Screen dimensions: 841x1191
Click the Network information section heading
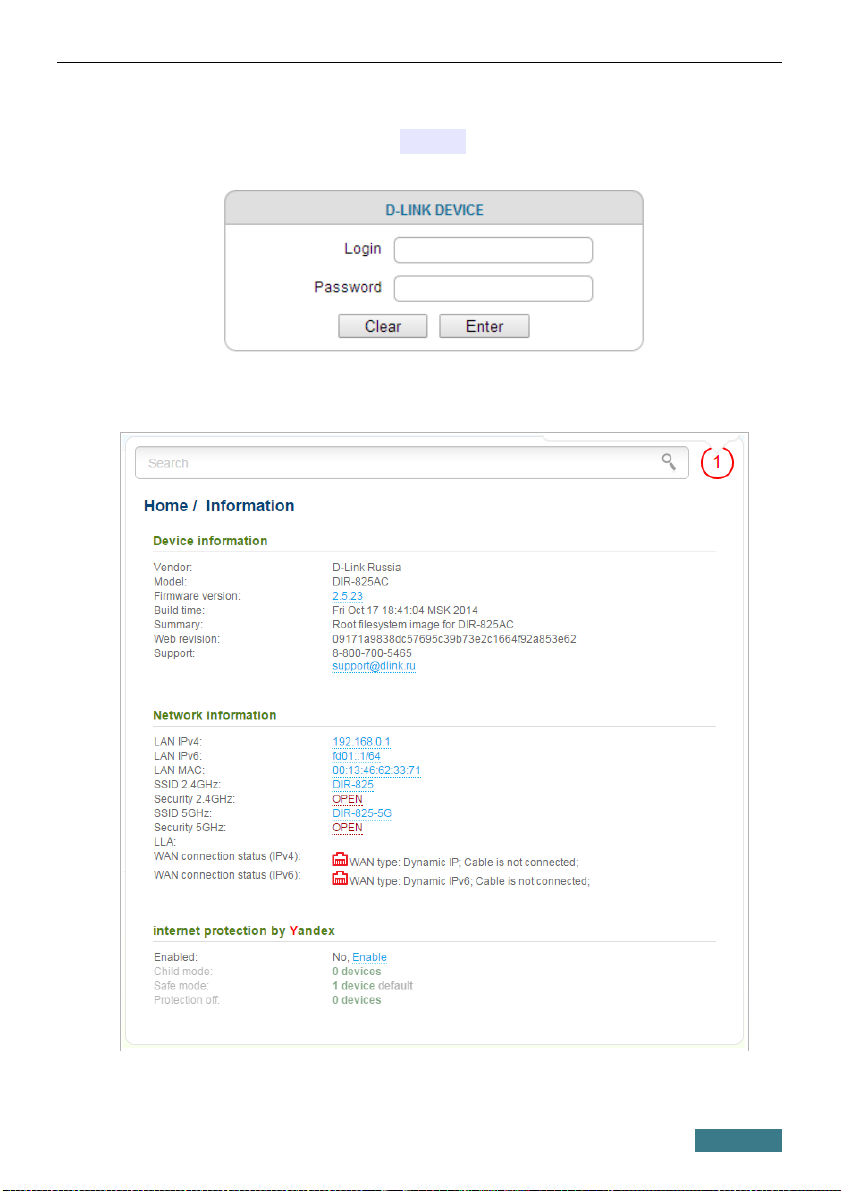pyautogui.click(x=214, y=716)
